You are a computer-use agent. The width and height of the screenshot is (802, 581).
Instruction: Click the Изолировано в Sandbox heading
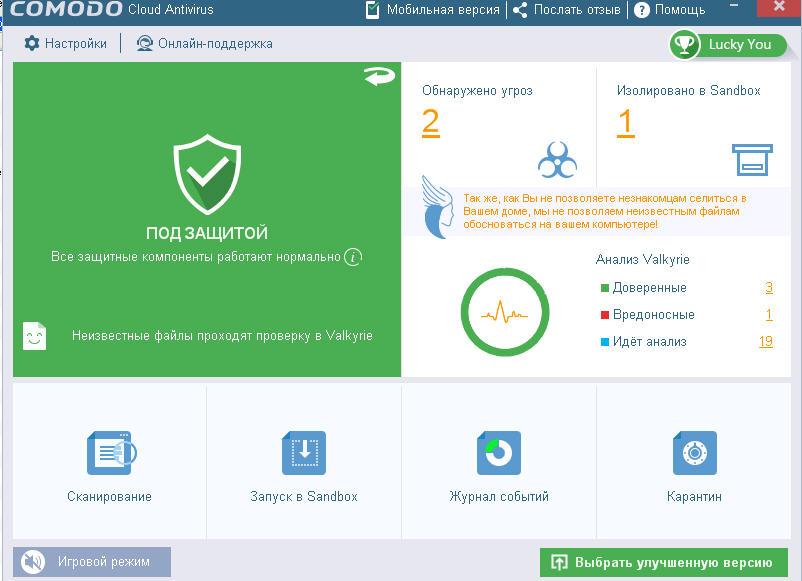(x=688, y=91)
